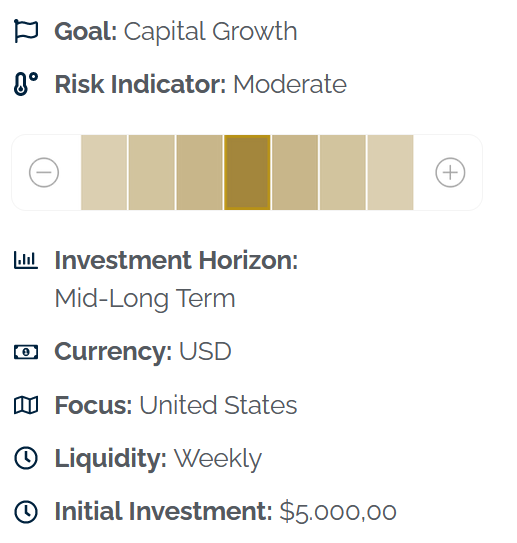Viewport: 517px width, 543px height.
Task: Select the fifth risk level block
Action: pyautogui.click(x=295, y=172)
